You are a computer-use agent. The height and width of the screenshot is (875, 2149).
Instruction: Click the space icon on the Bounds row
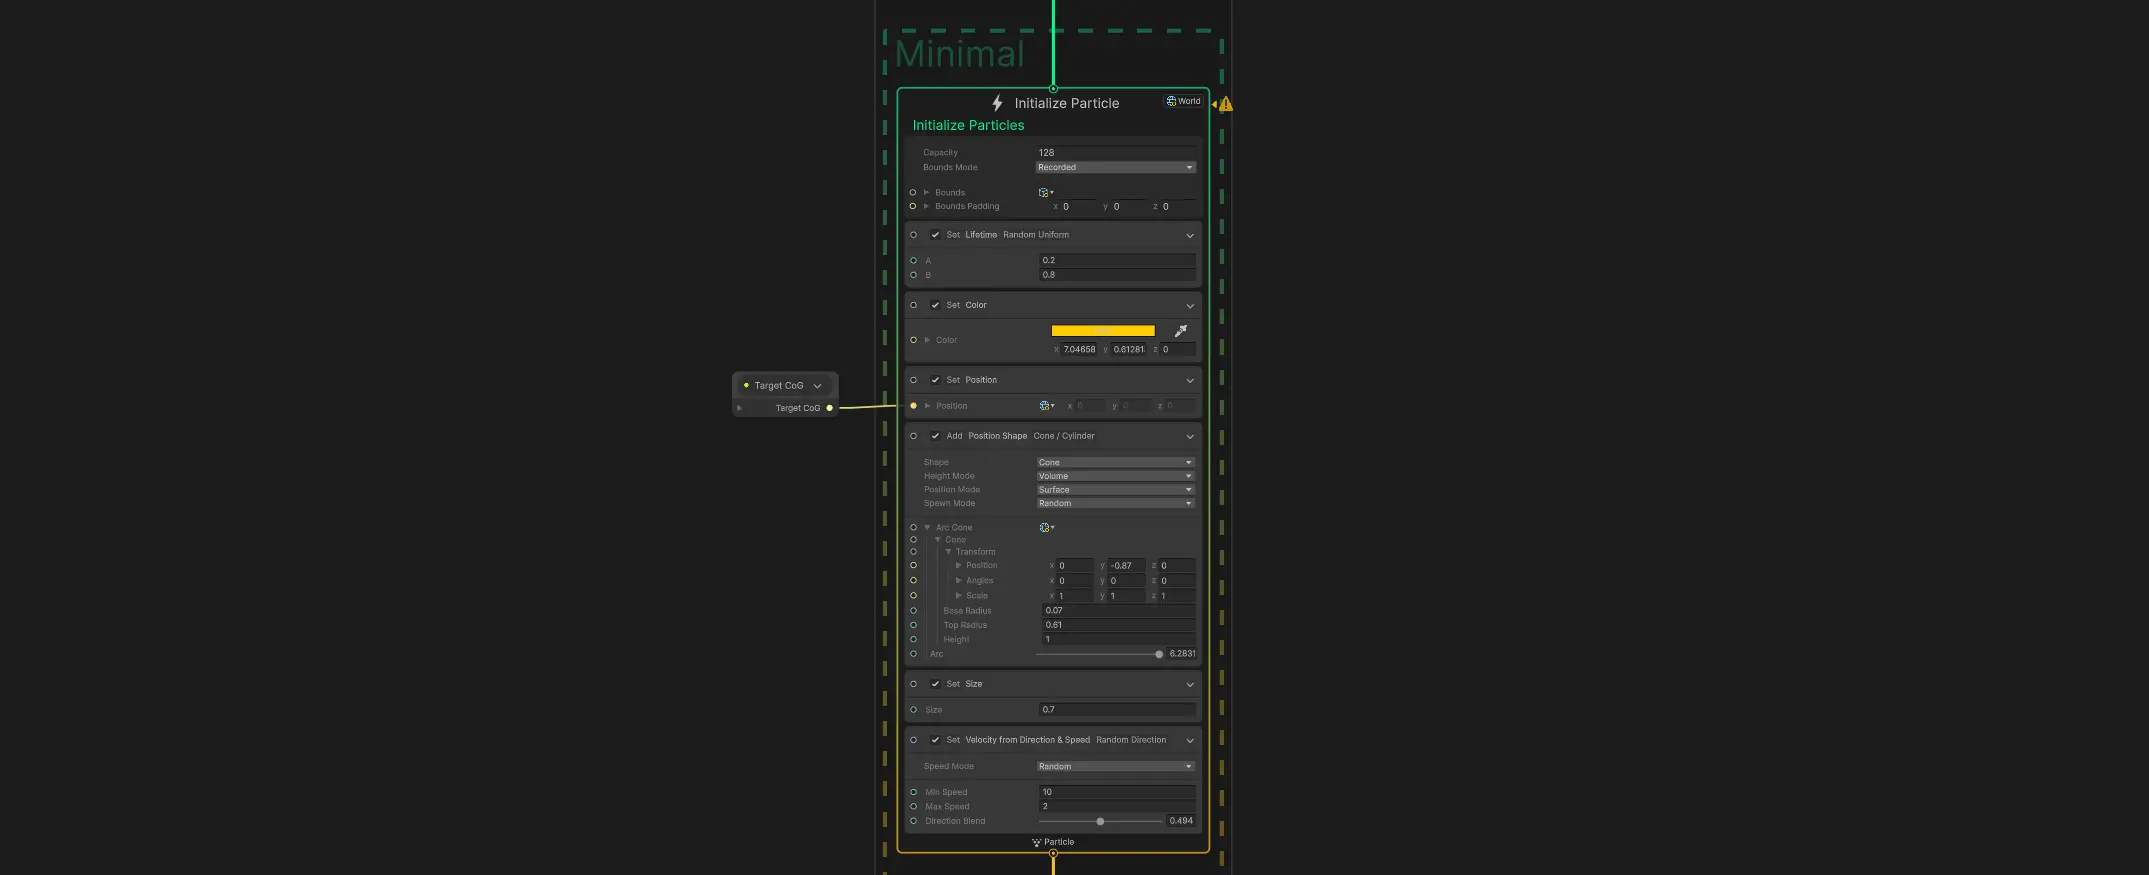(x=1045, y=193)
